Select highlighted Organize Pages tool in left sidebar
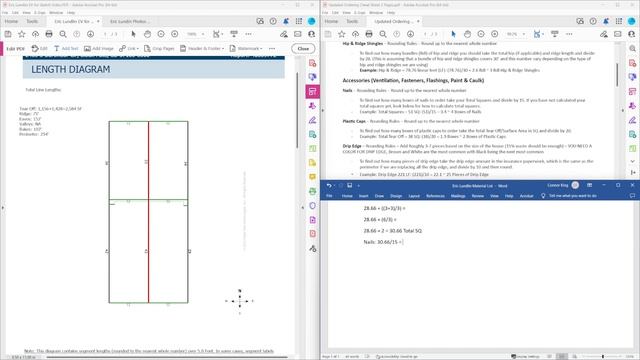640x360 pixels. point(313,91)
